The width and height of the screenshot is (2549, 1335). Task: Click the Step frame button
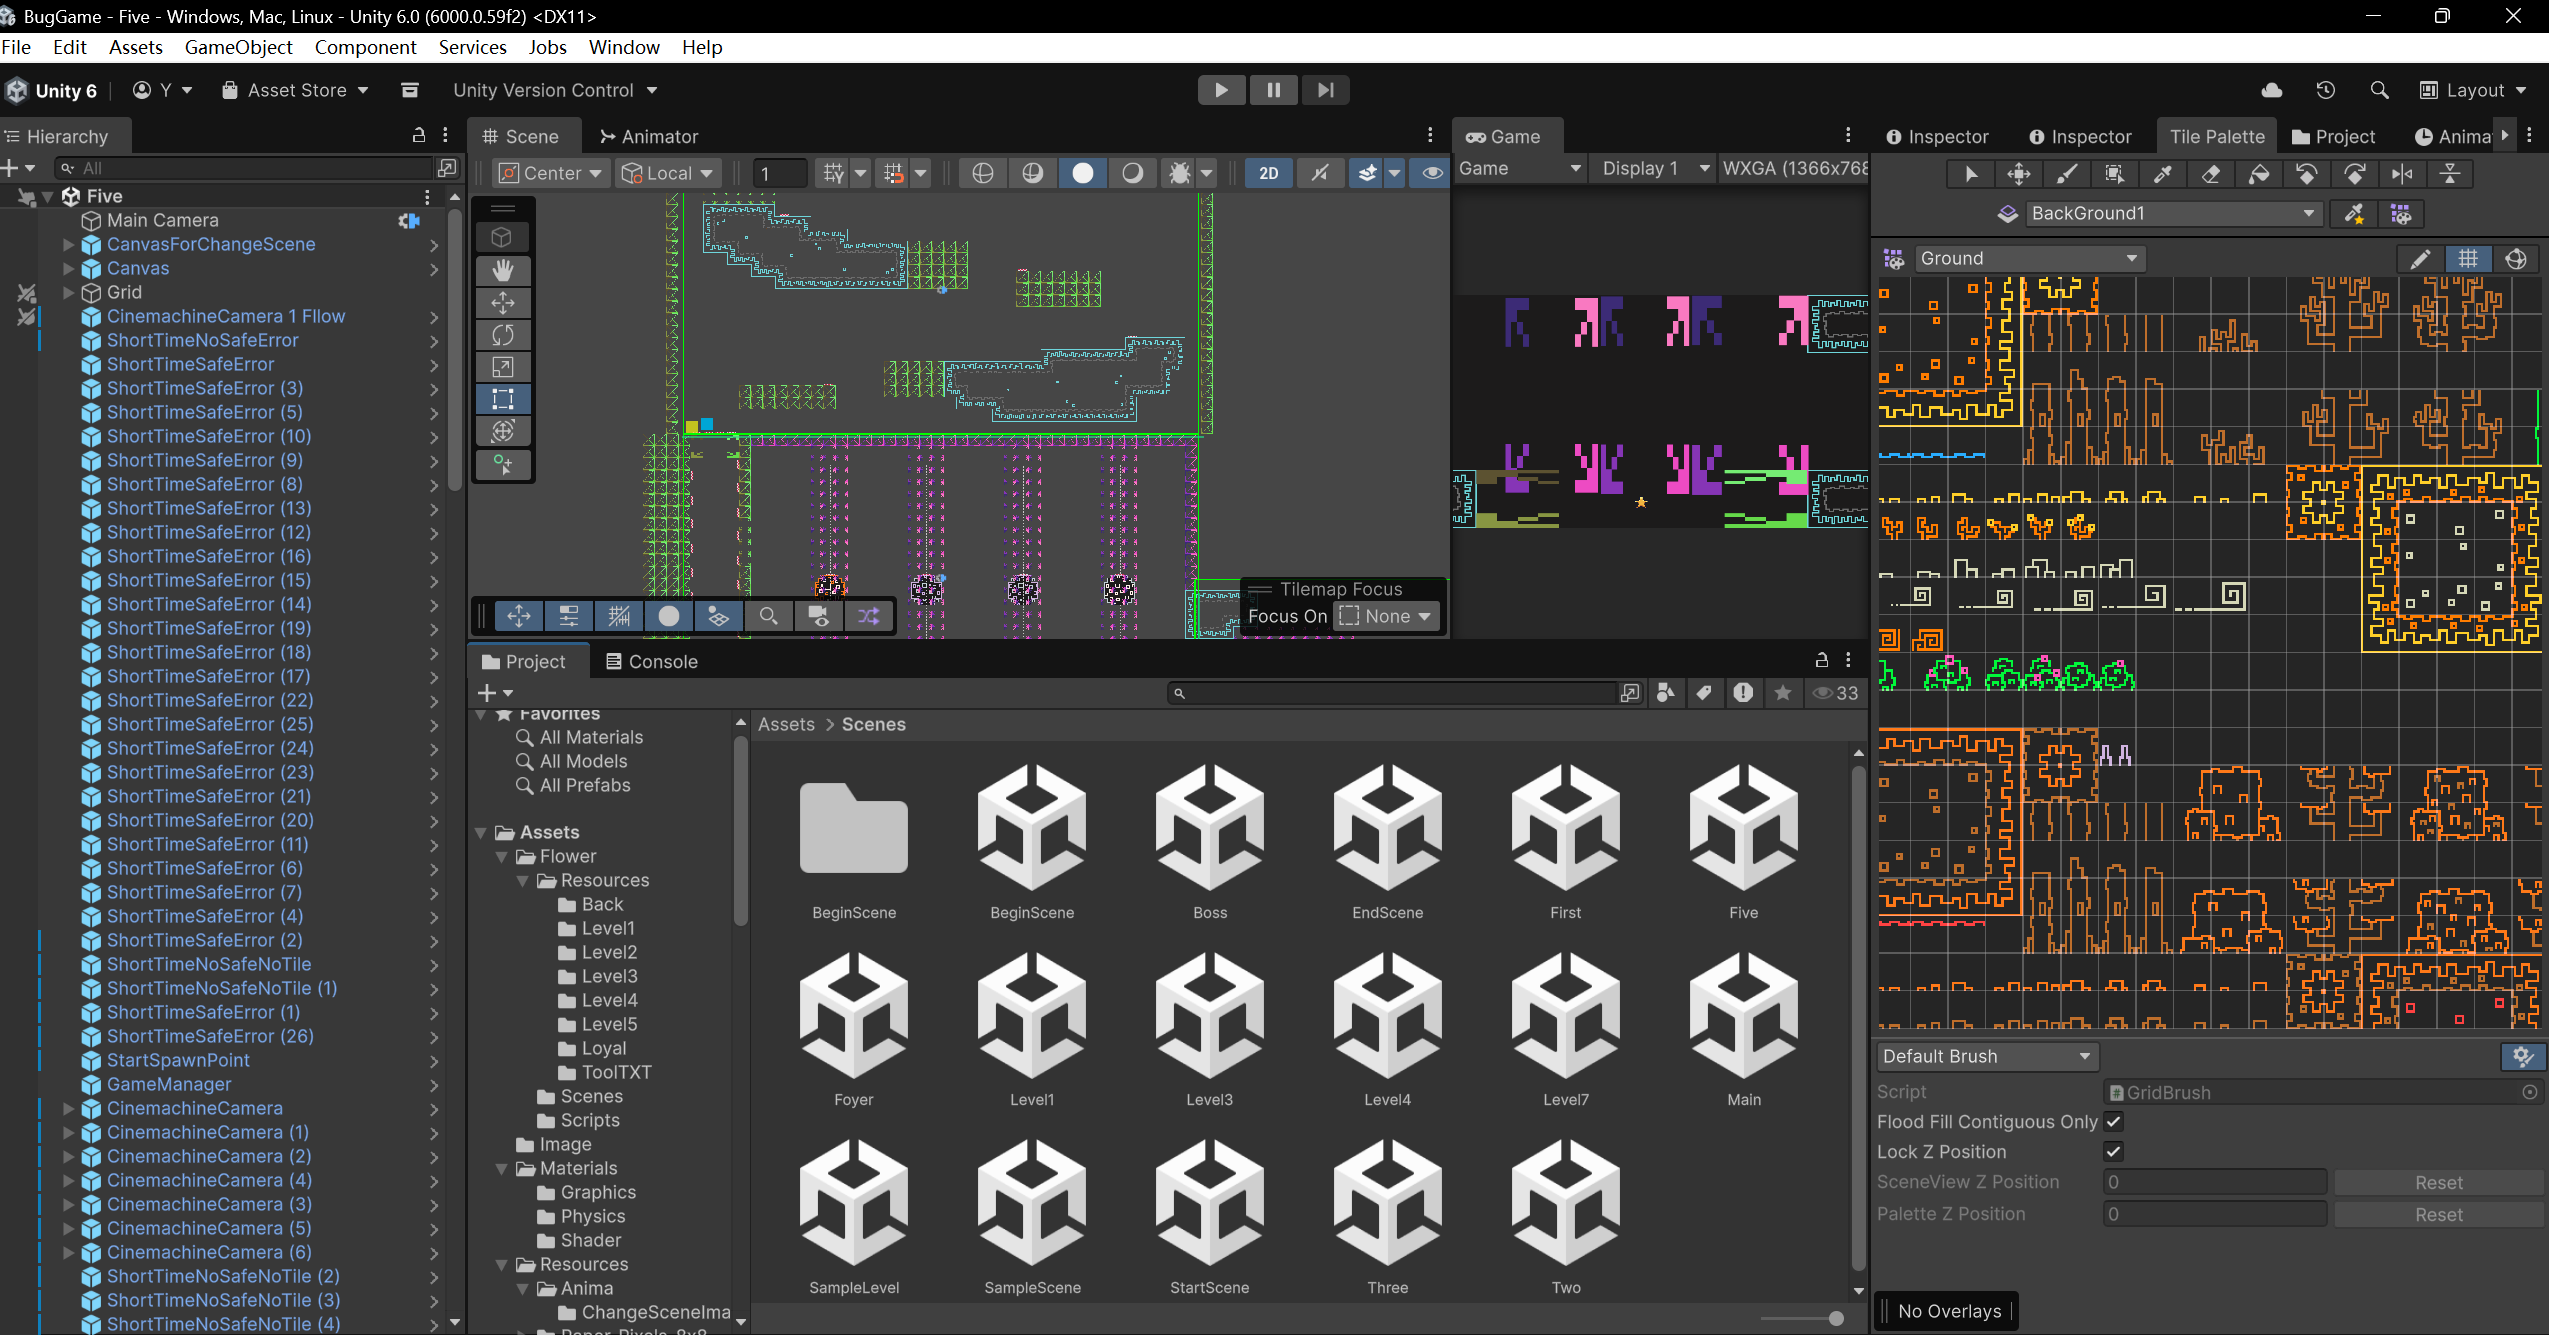coord(1325,90)
